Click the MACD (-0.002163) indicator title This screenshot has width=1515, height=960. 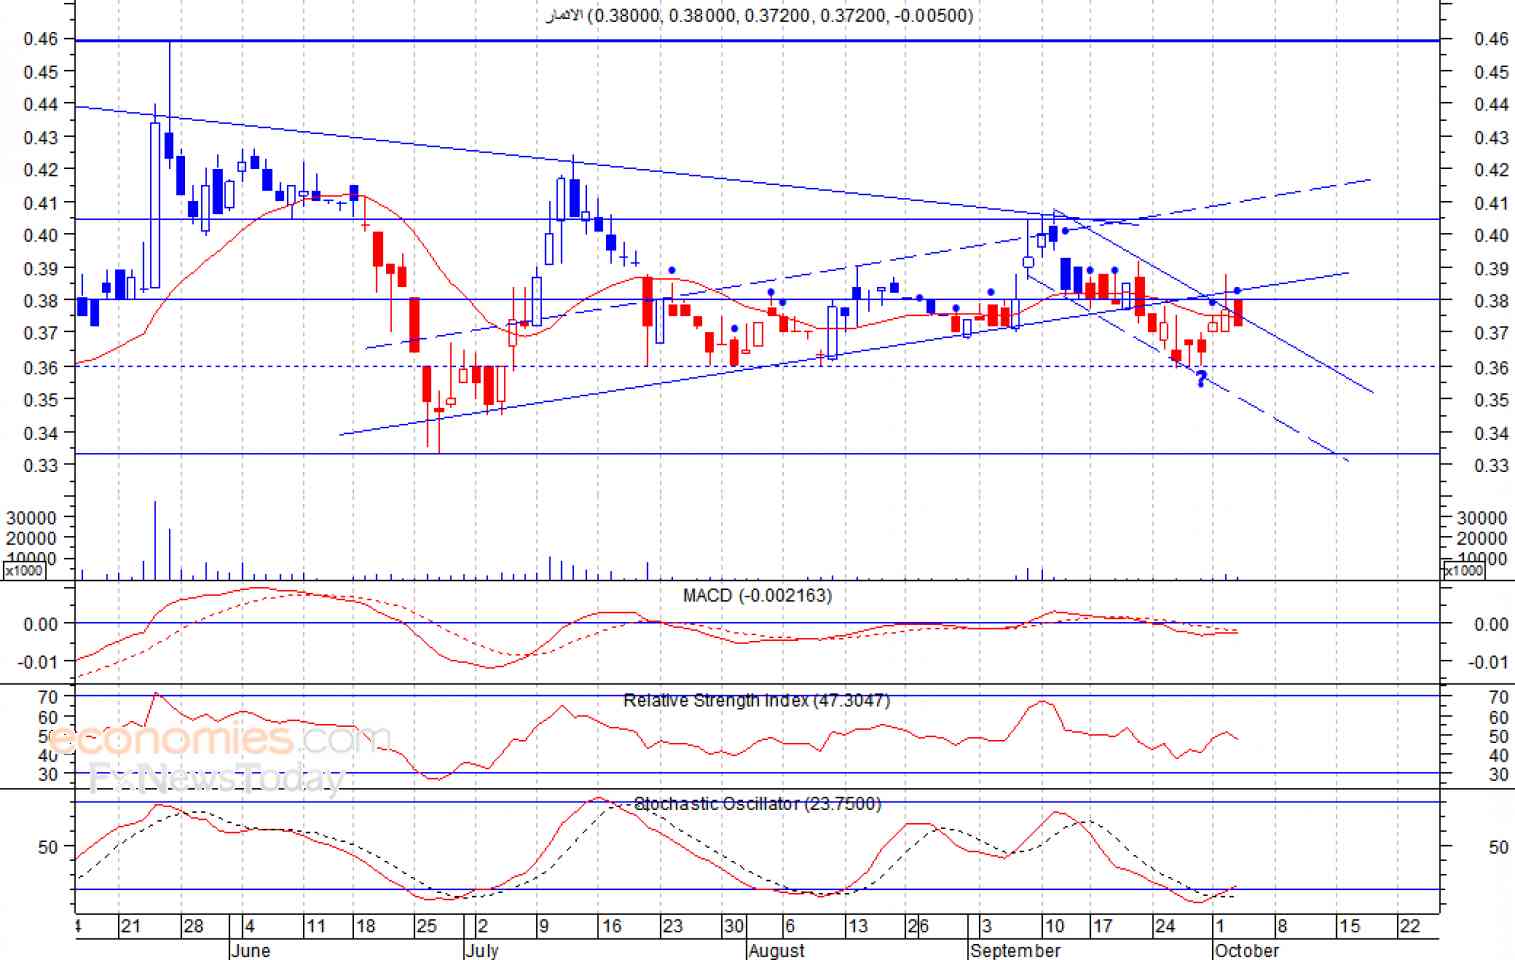click(x=757, y=596)
